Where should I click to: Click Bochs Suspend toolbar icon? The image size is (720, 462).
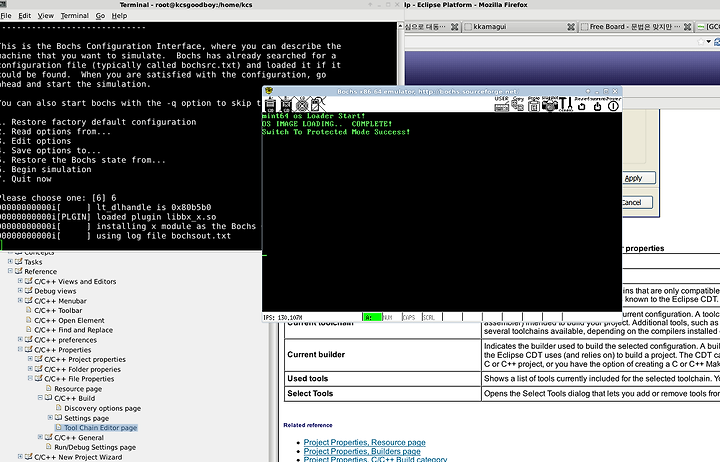(597, 104)
